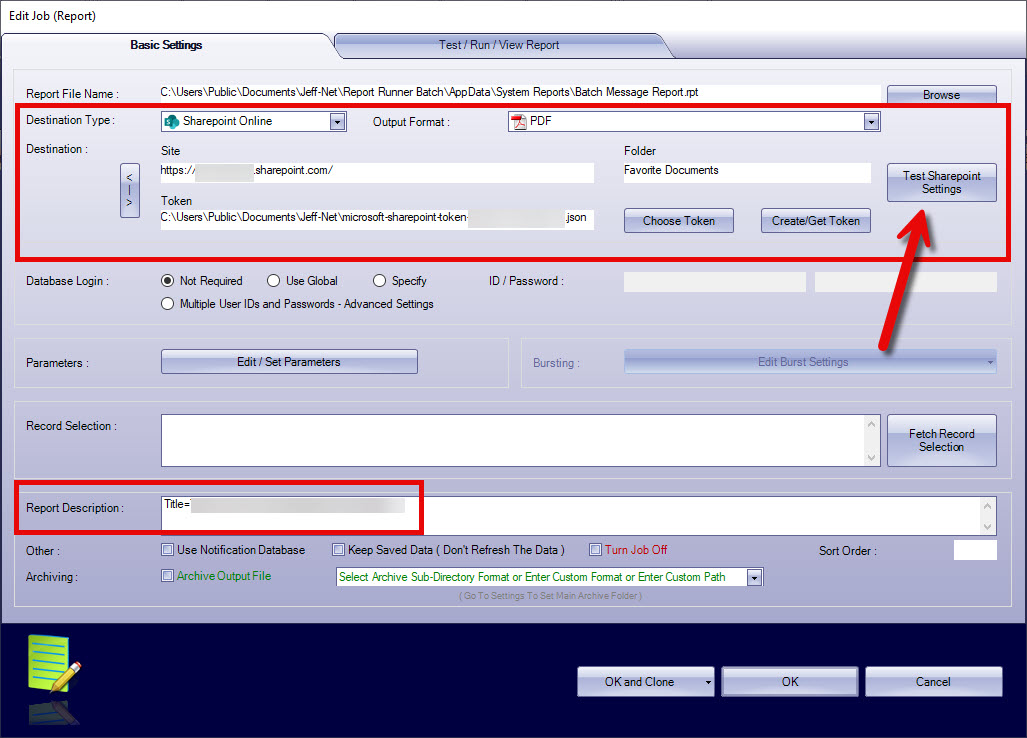This screenshot has width=1027, height=738.
Task: Switch to Test / Run / View Report tab
Action: [499, 45]
